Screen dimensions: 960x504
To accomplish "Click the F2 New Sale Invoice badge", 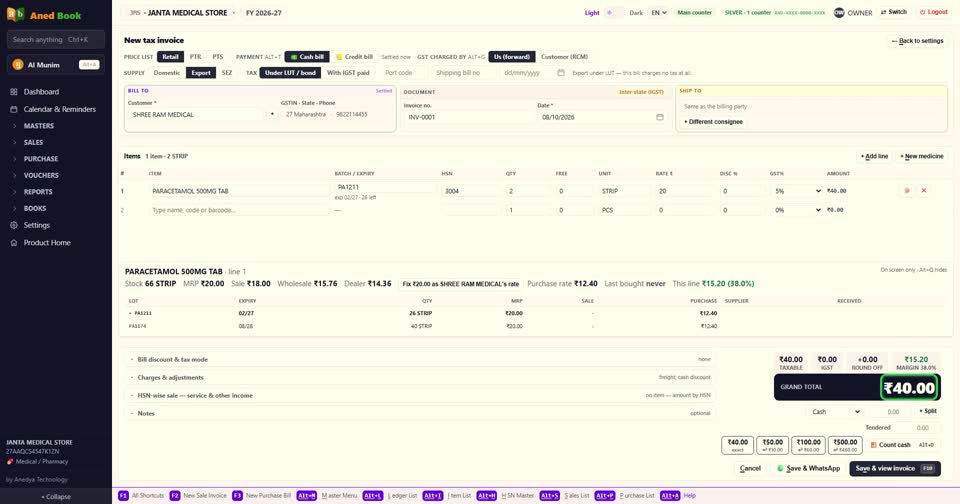I will pyautogui.click(x=175, y=495).
